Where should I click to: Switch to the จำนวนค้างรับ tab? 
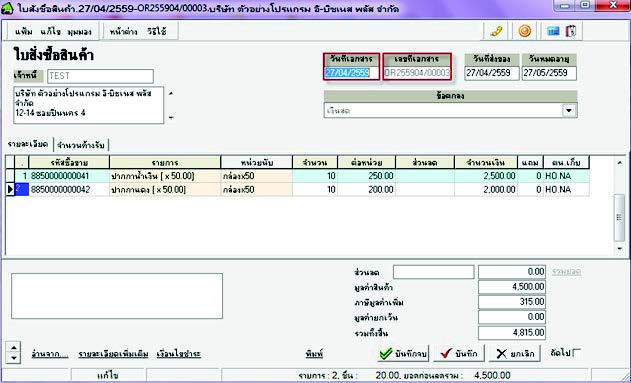(x=81, y=145)
